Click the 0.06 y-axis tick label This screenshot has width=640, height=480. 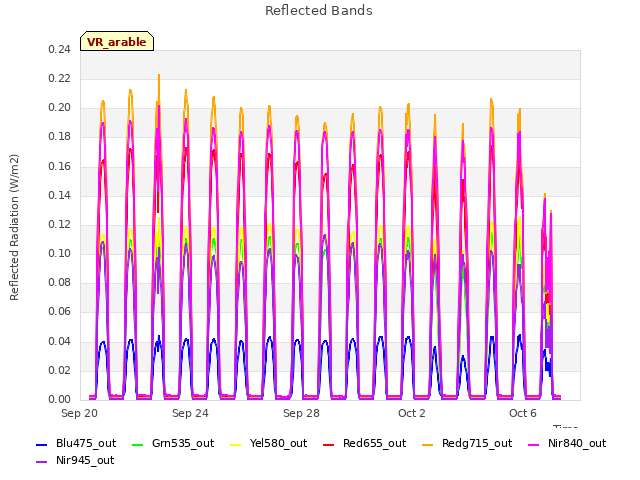tap(60, 312)
